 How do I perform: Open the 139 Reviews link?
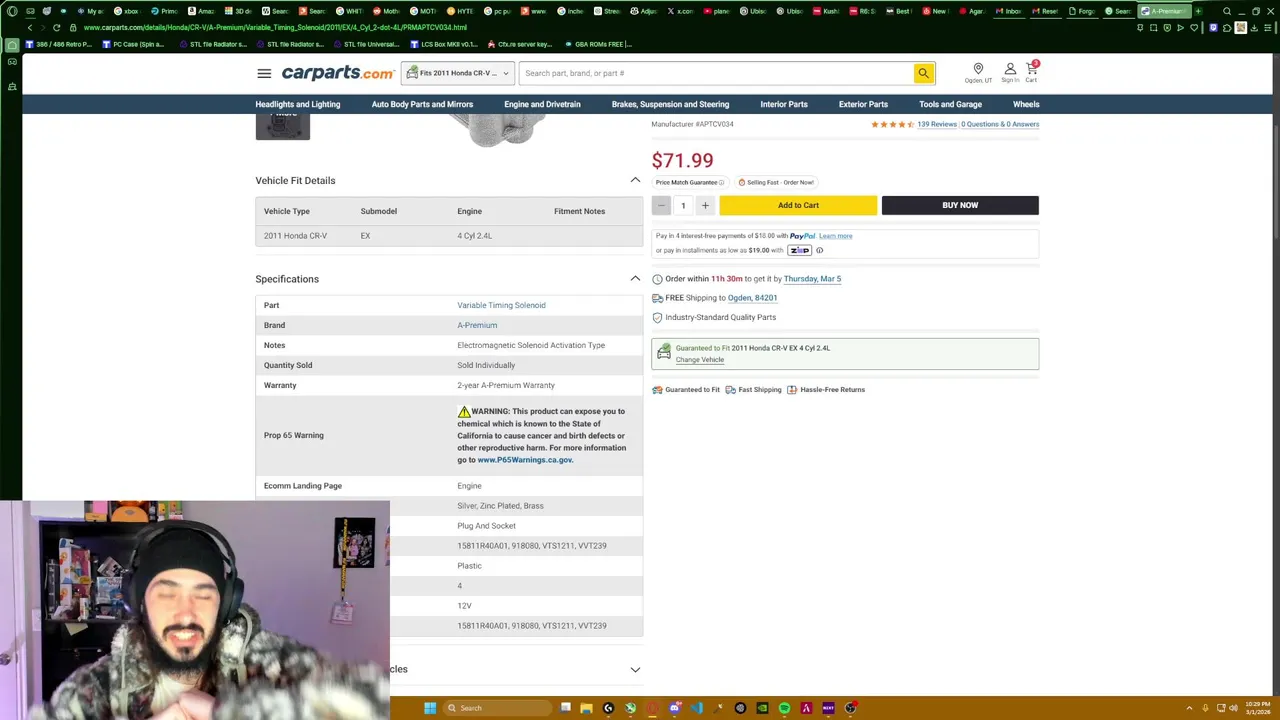[937, 124]
